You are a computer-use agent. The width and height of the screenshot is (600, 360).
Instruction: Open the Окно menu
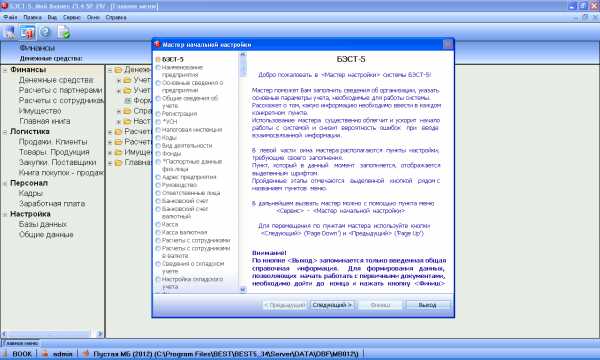pos(93,18)
